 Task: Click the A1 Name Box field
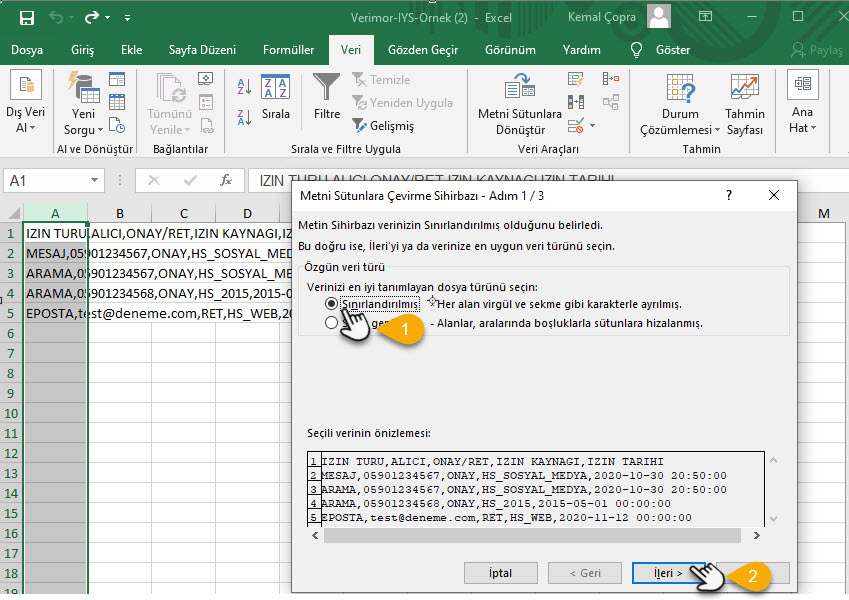click(45, 180)
